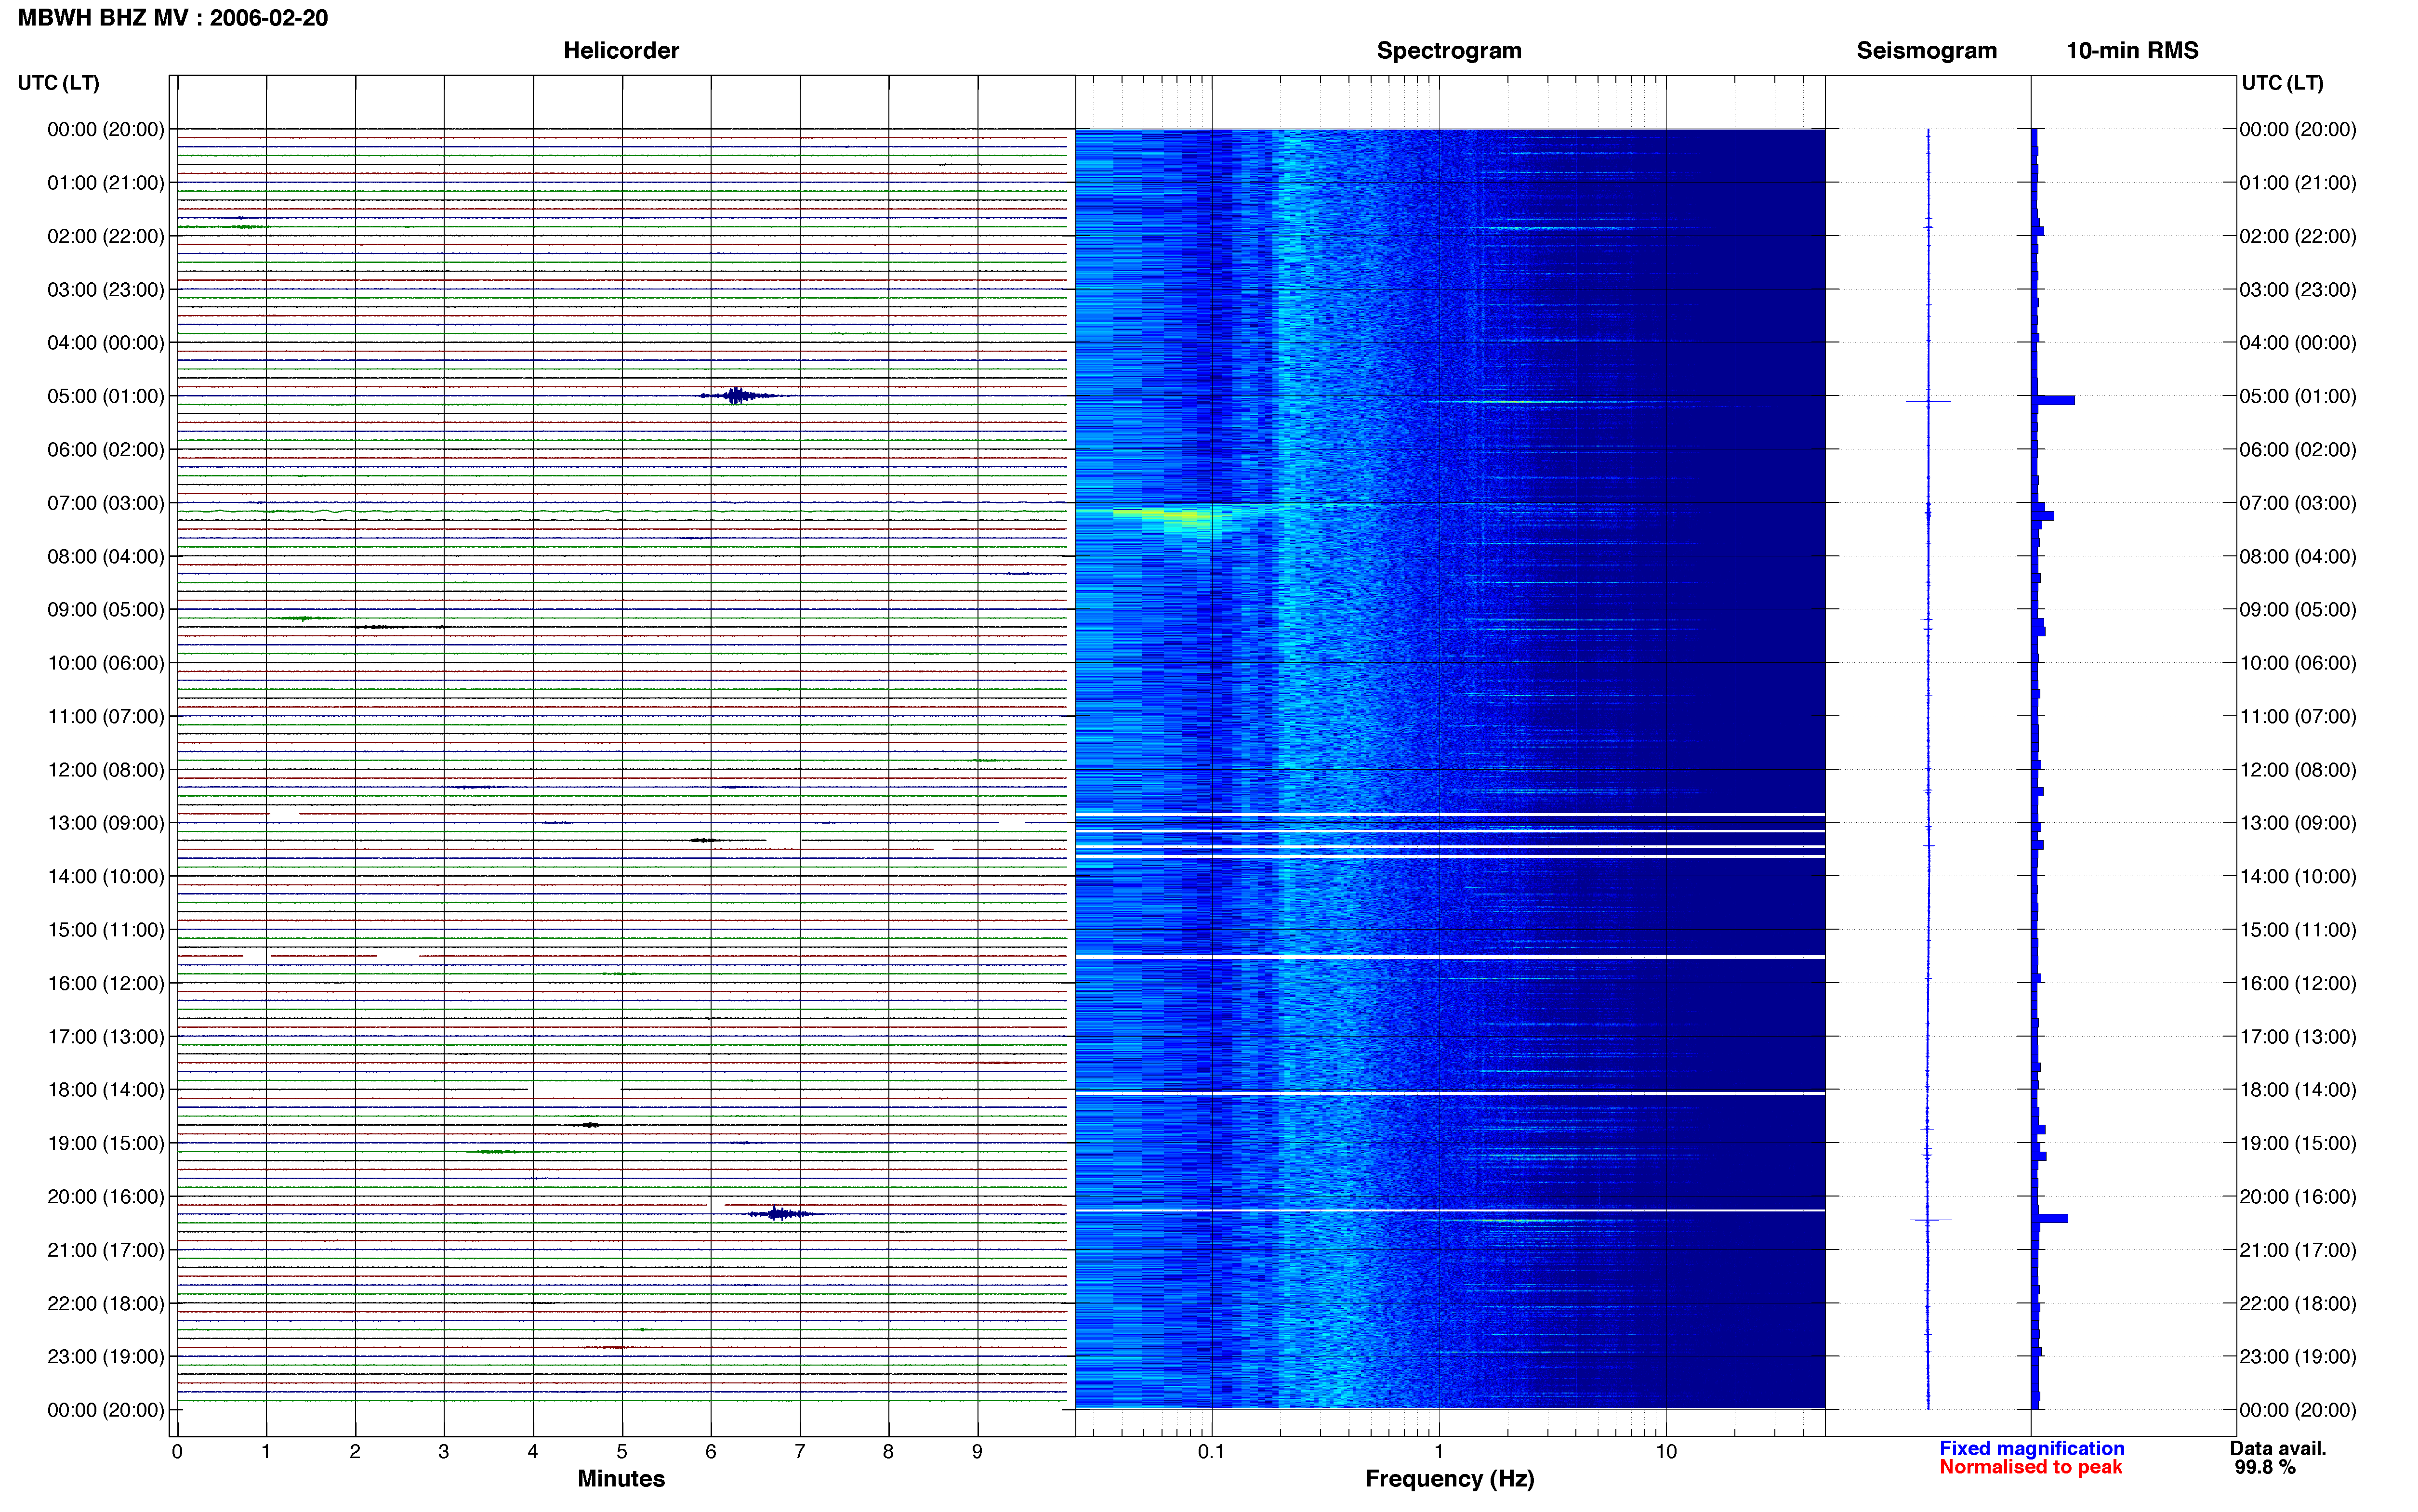
Task: Click the plot title 'MBWH BHZ MV : 2006-02-20'
Action: pos(172,18)
